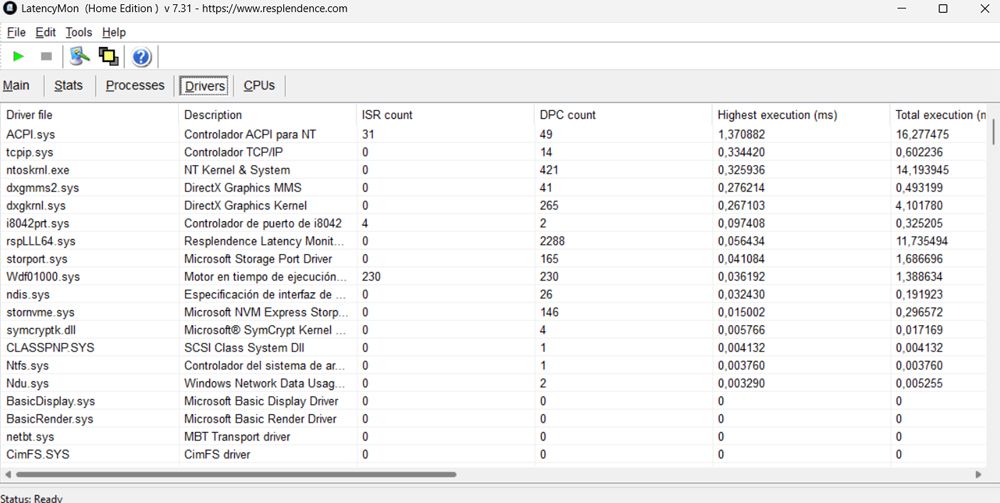The height and width of the screenshot is (503, 1000).
Task: Select the Ntfs.sys driver row
Action: coord(494,366)
